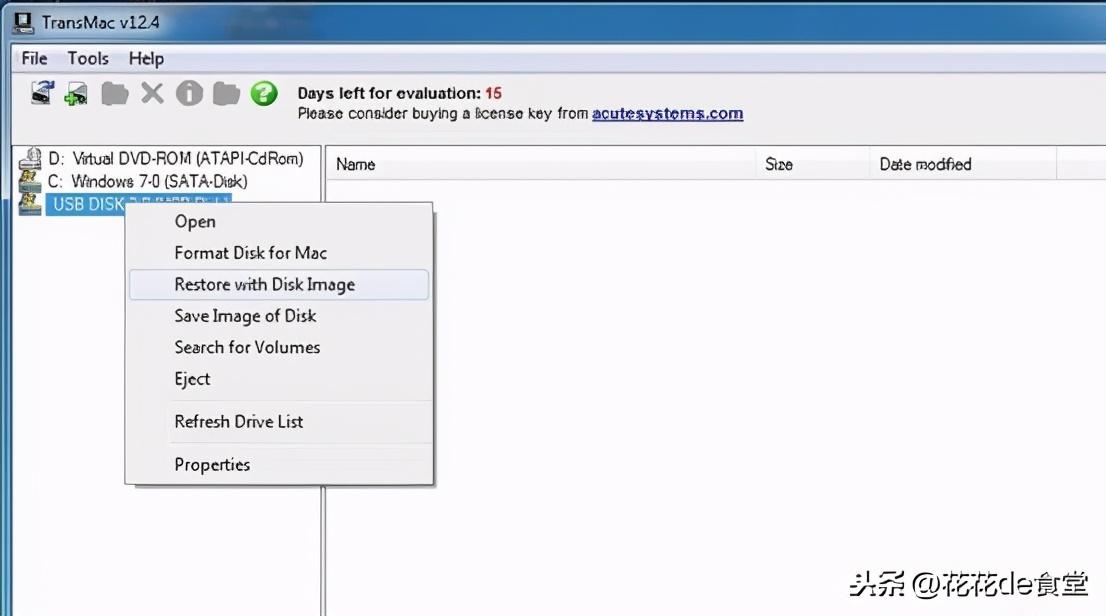Click the green question mark help icon

pos(264,93)
